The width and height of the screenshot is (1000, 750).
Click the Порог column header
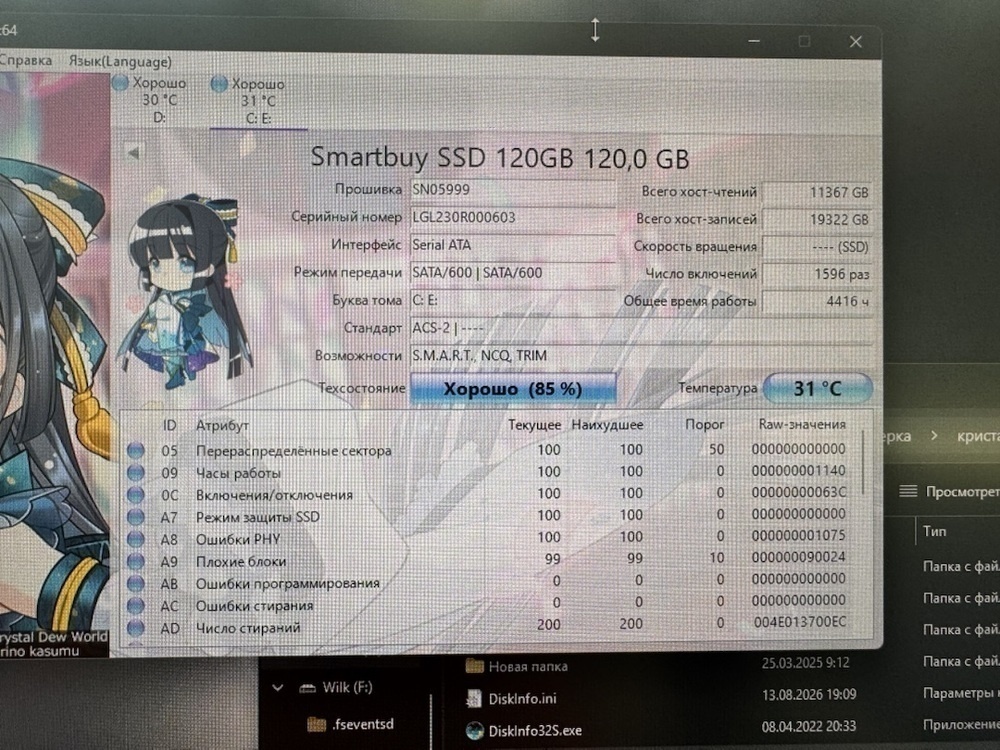705,424
